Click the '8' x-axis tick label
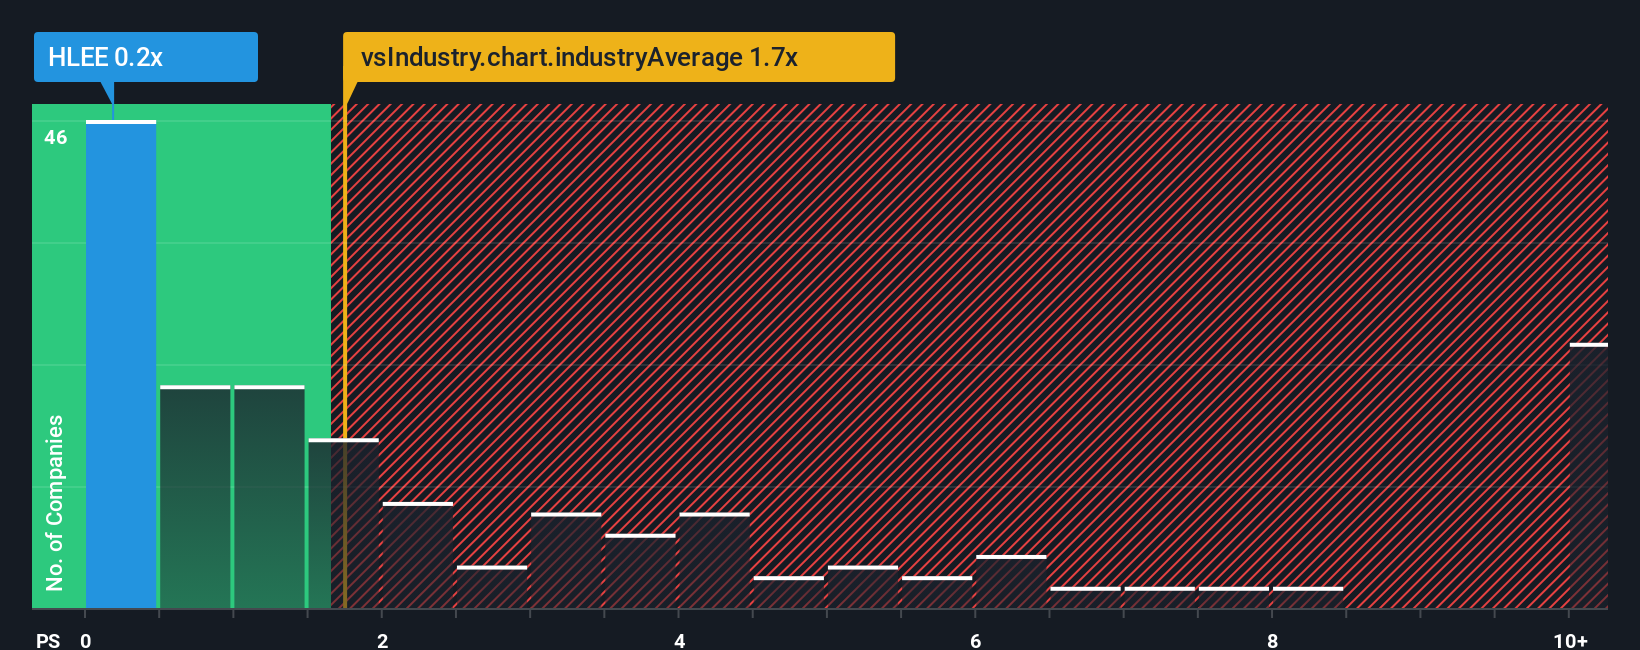Screen dimensions: 1640x650 pos(1272,640)
